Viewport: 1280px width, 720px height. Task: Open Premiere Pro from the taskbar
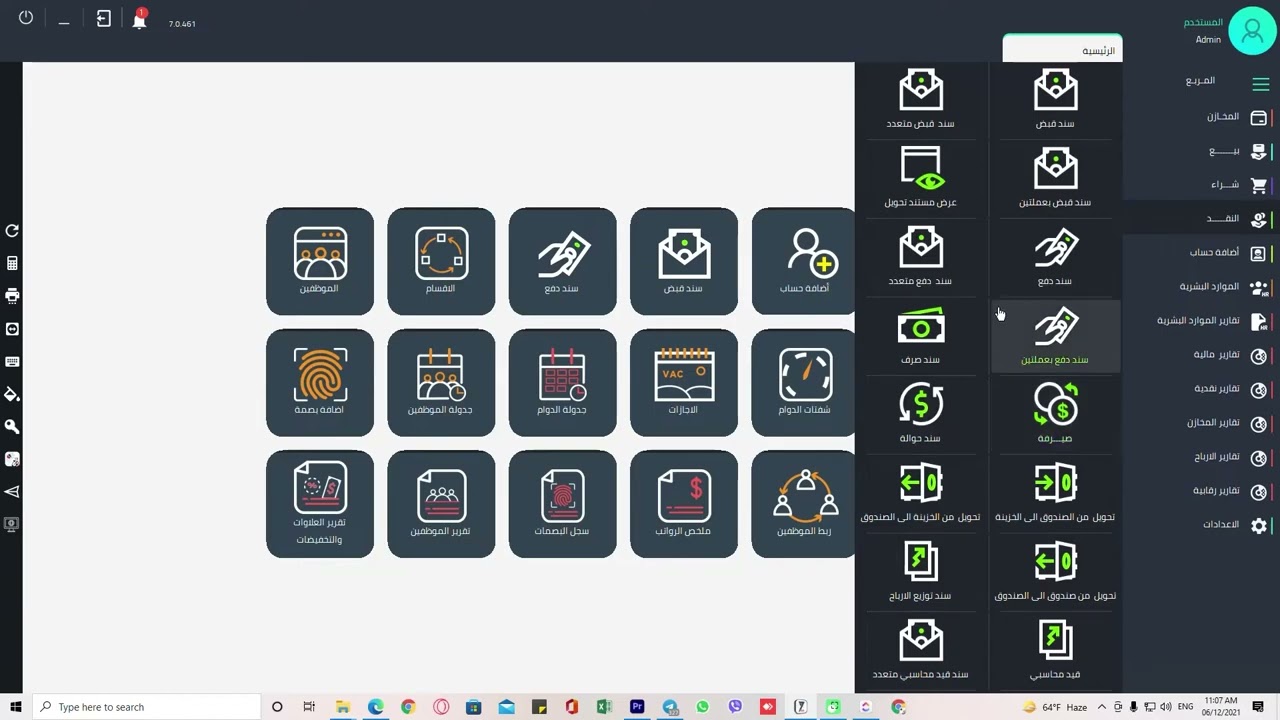(x=637, y=707)
